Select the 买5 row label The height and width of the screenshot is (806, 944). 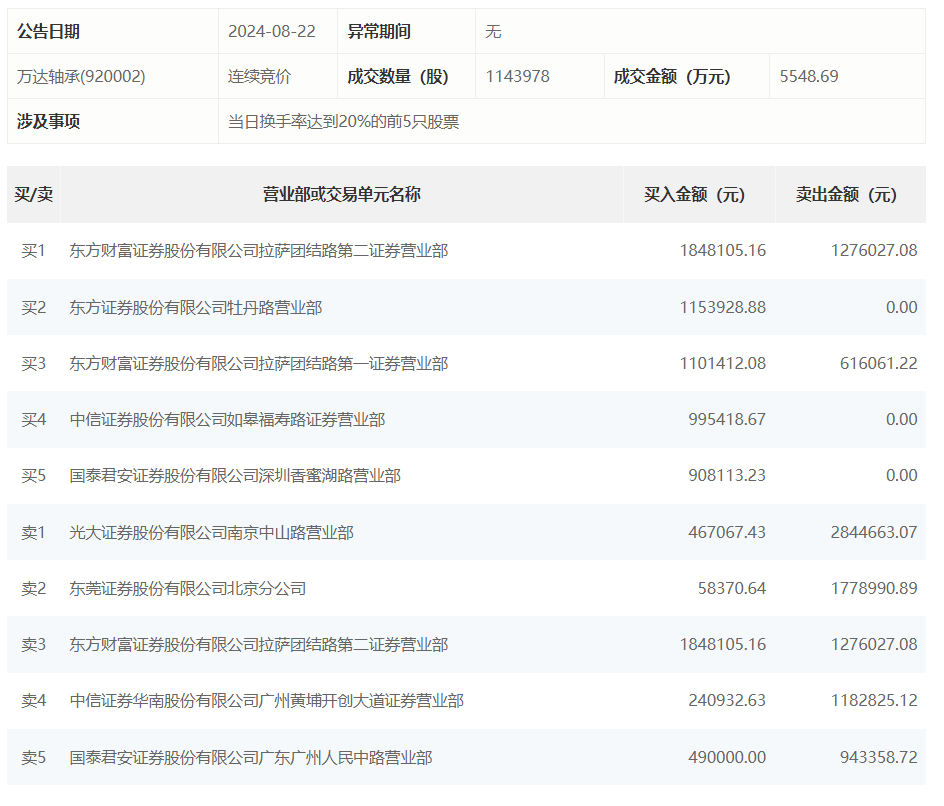[34, 476]
